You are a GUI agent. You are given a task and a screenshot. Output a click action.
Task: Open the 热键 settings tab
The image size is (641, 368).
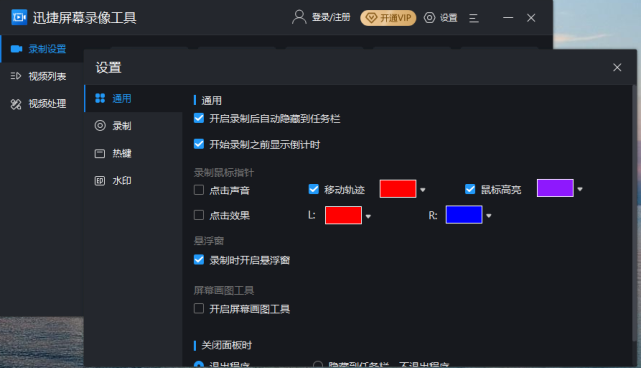(x=133, y=153)
